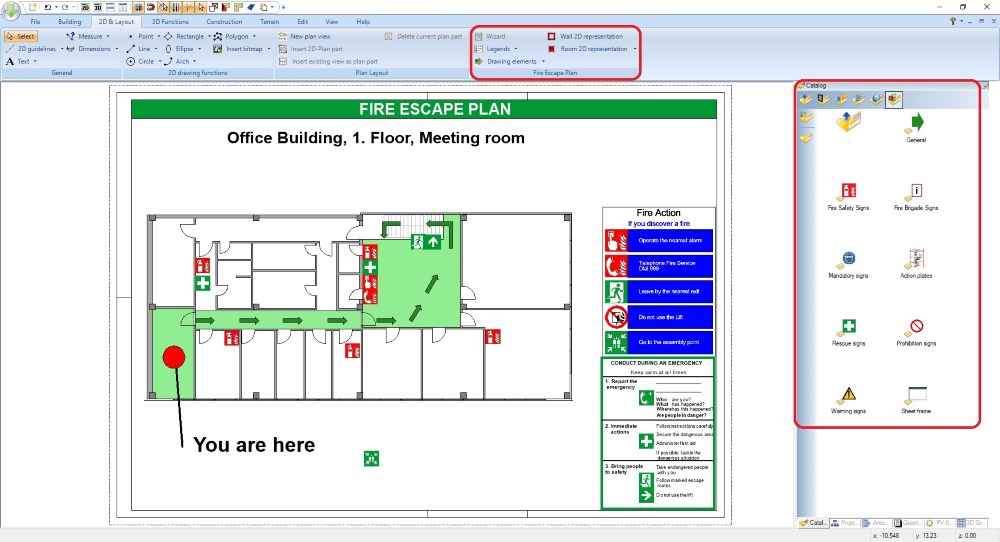Select the red You are here circle
The image size is (1000, 542).
[x=173, y=357]
